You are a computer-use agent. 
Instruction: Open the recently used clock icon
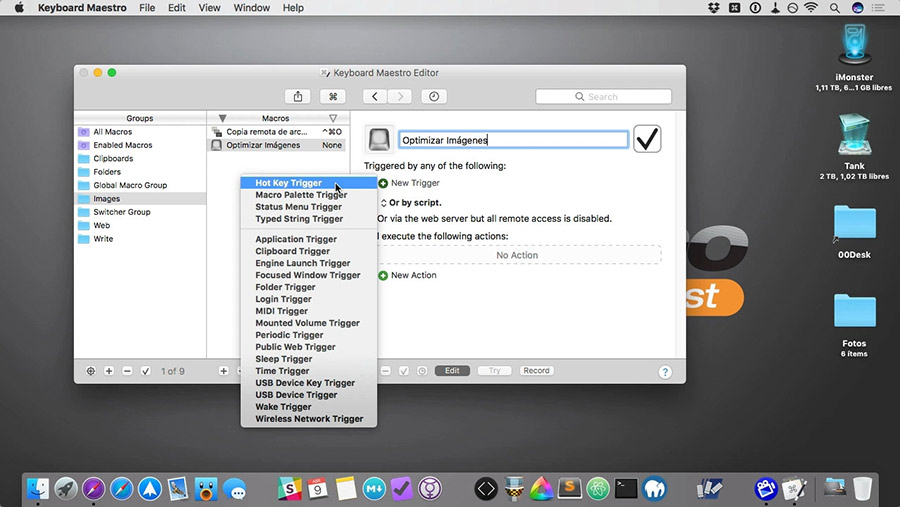click(x=434, y=96)
